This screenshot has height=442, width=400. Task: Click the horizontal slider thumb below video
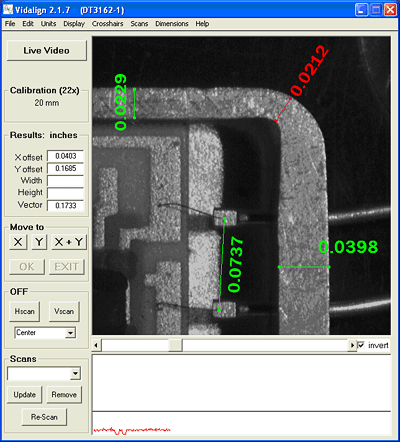(175, 345)
